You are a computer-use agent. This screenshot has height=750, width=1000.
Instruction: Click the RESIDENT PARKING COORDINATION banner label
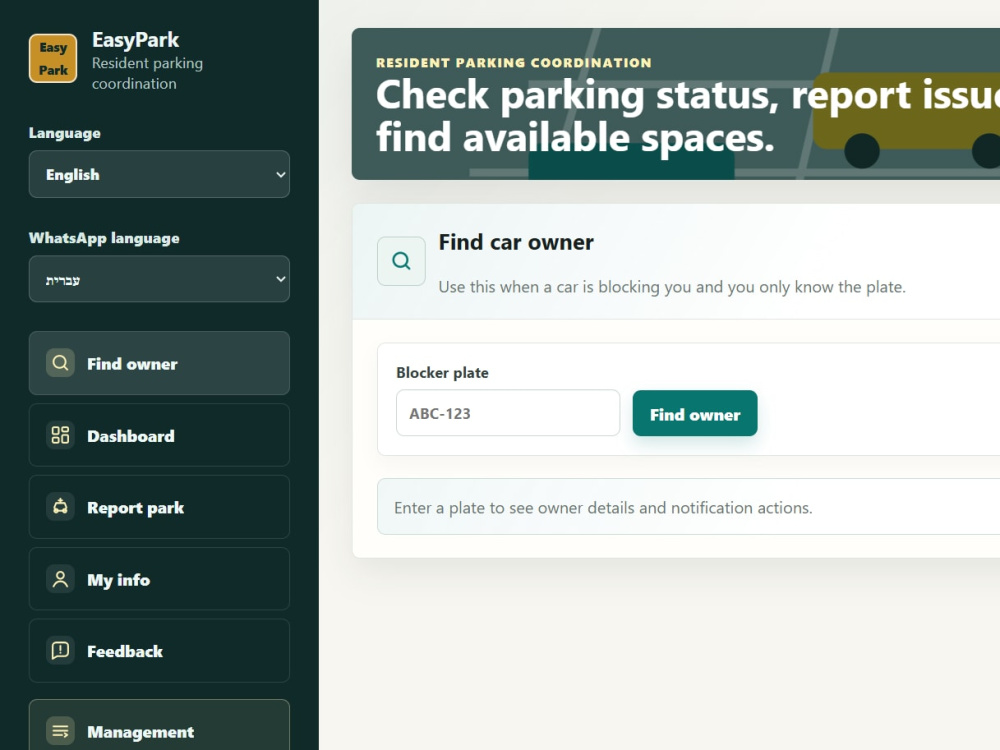(x=514, y=62)
